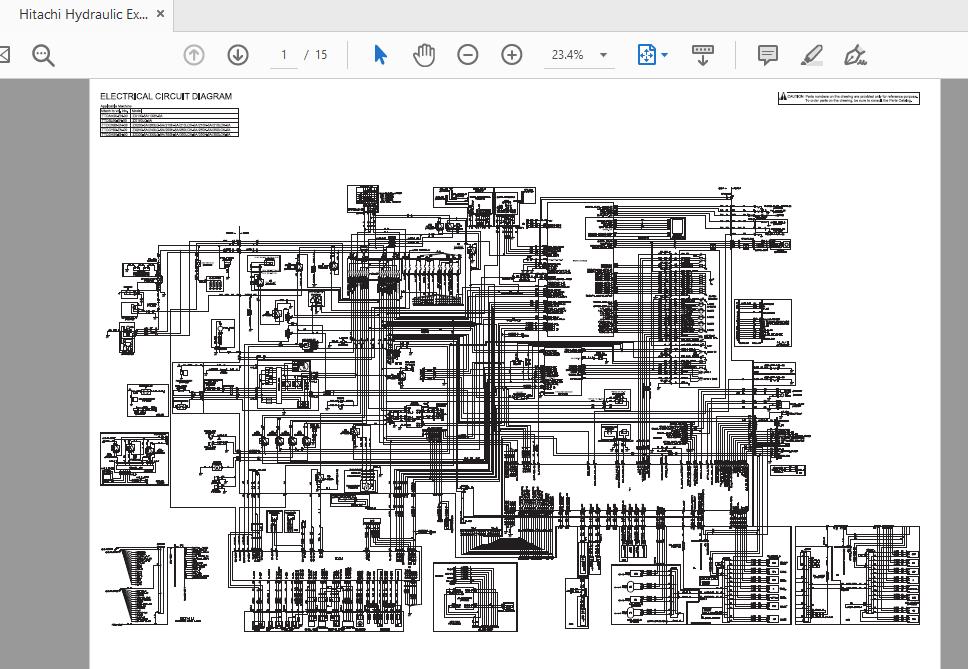Add a comment with the note tool
This screenshot has width=968, height=669.
pyautogui.click(x=767, y=55)
